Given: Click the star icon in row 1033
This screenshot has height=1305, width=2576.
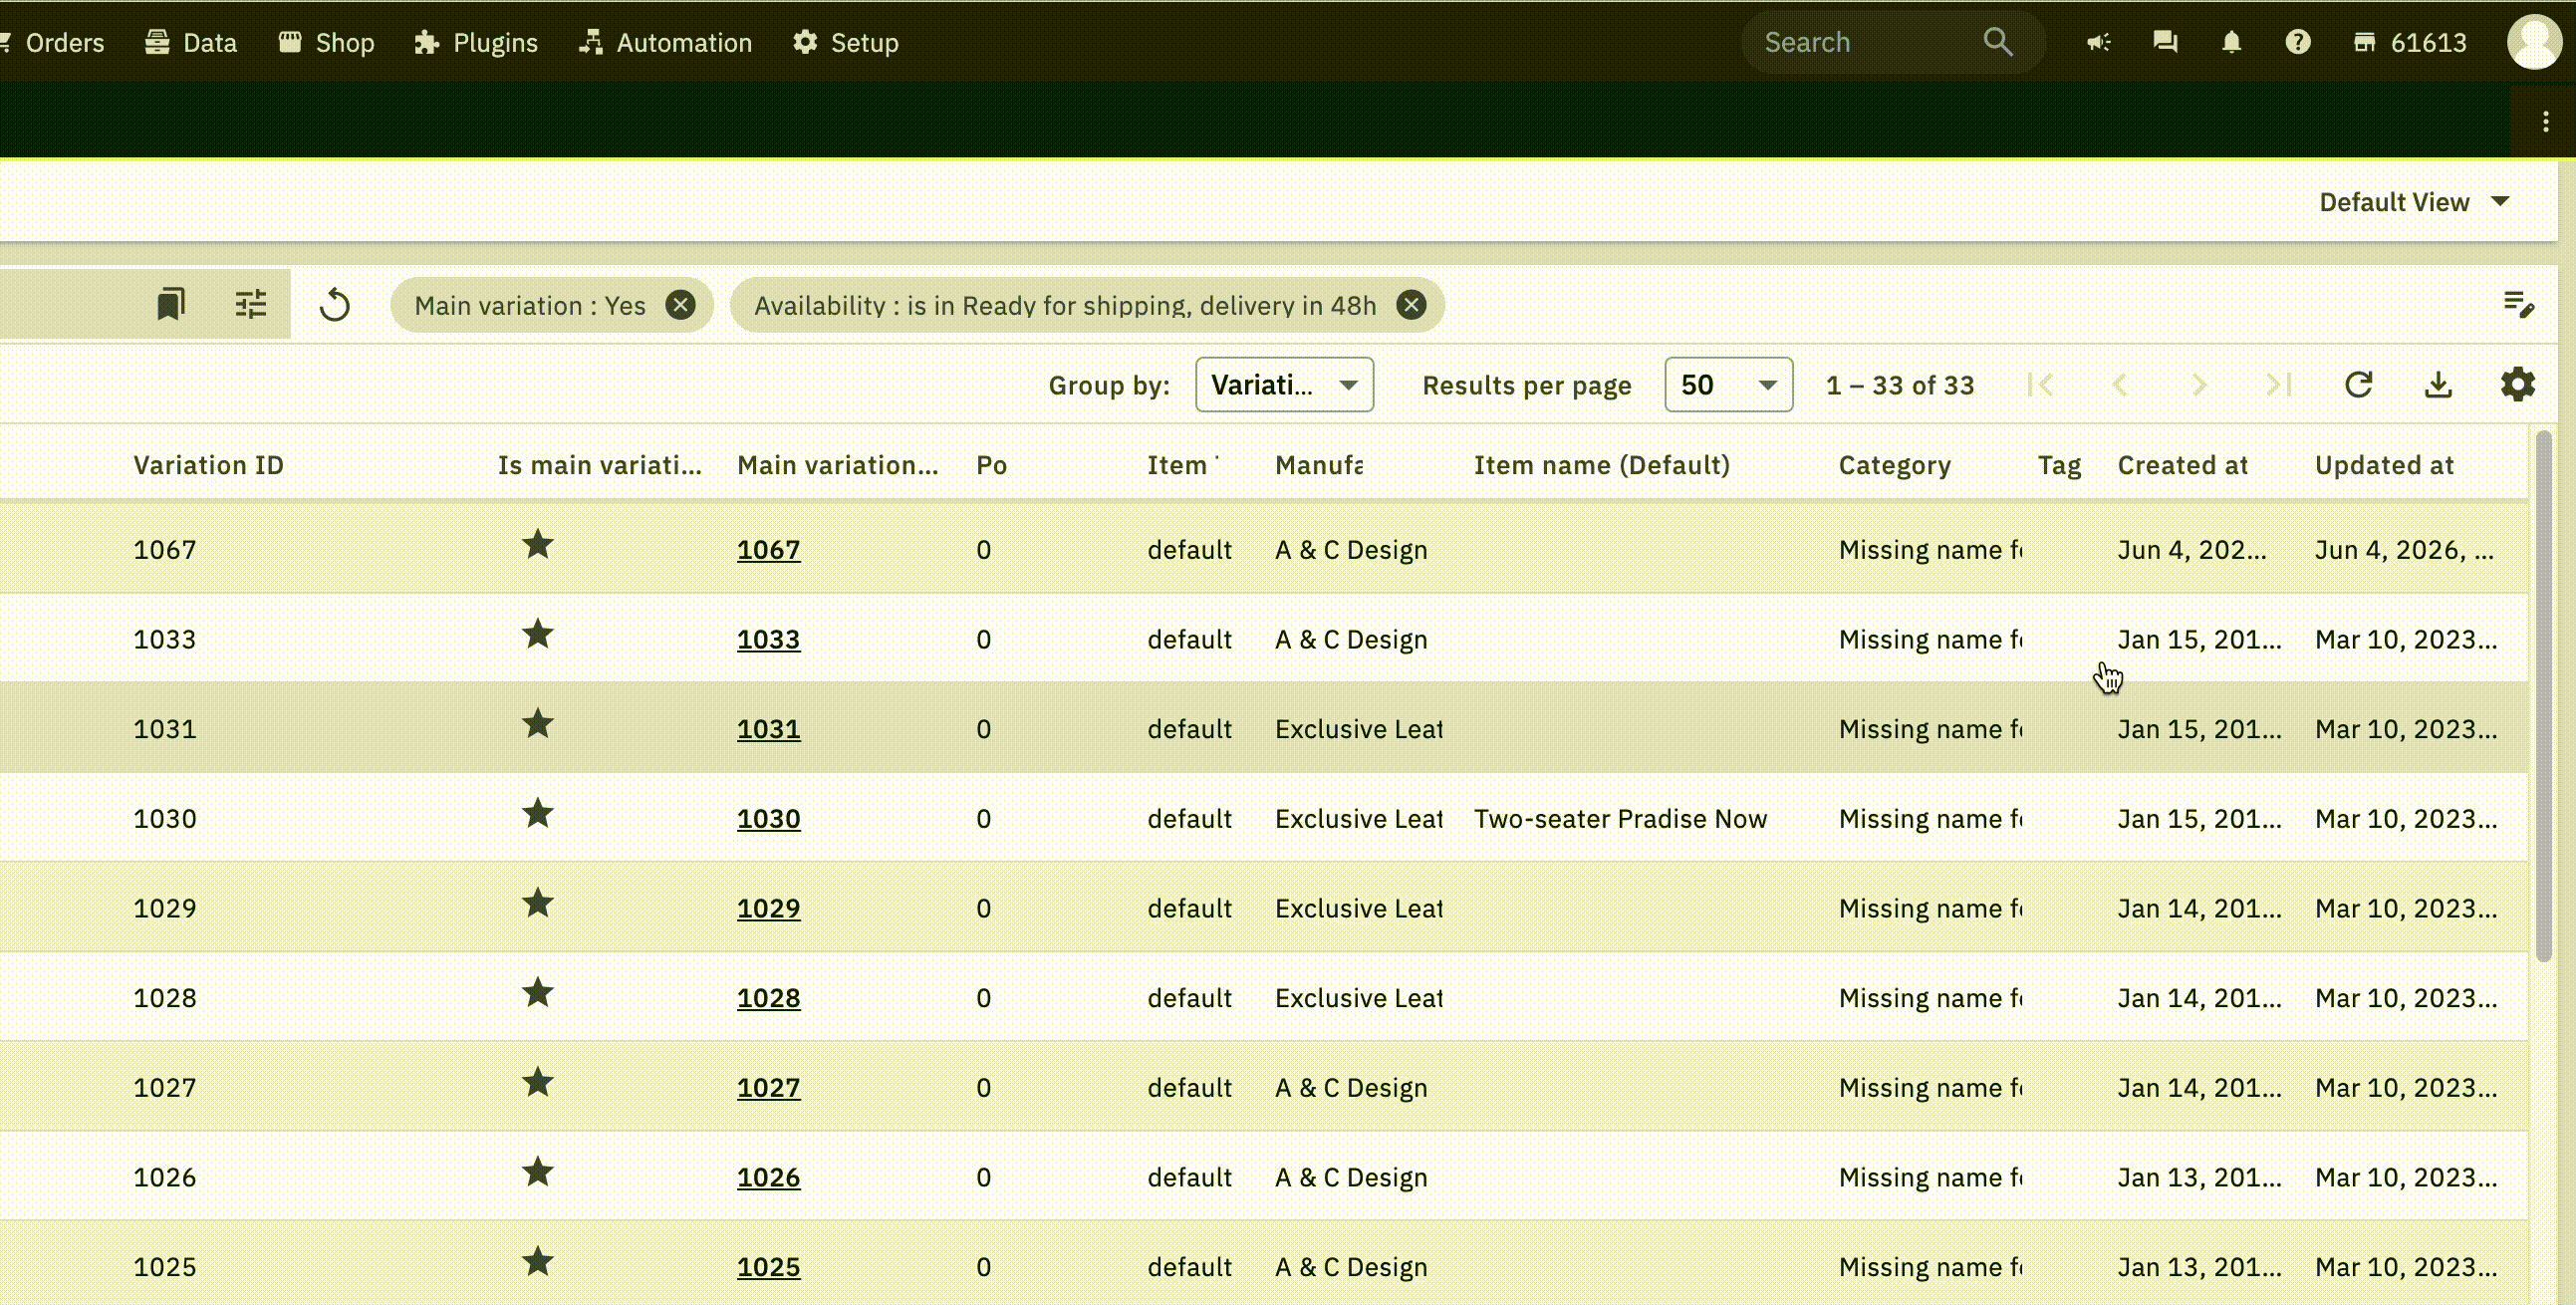Looking at the screenshot, I should pyautogui.click(x=538, y=634).
